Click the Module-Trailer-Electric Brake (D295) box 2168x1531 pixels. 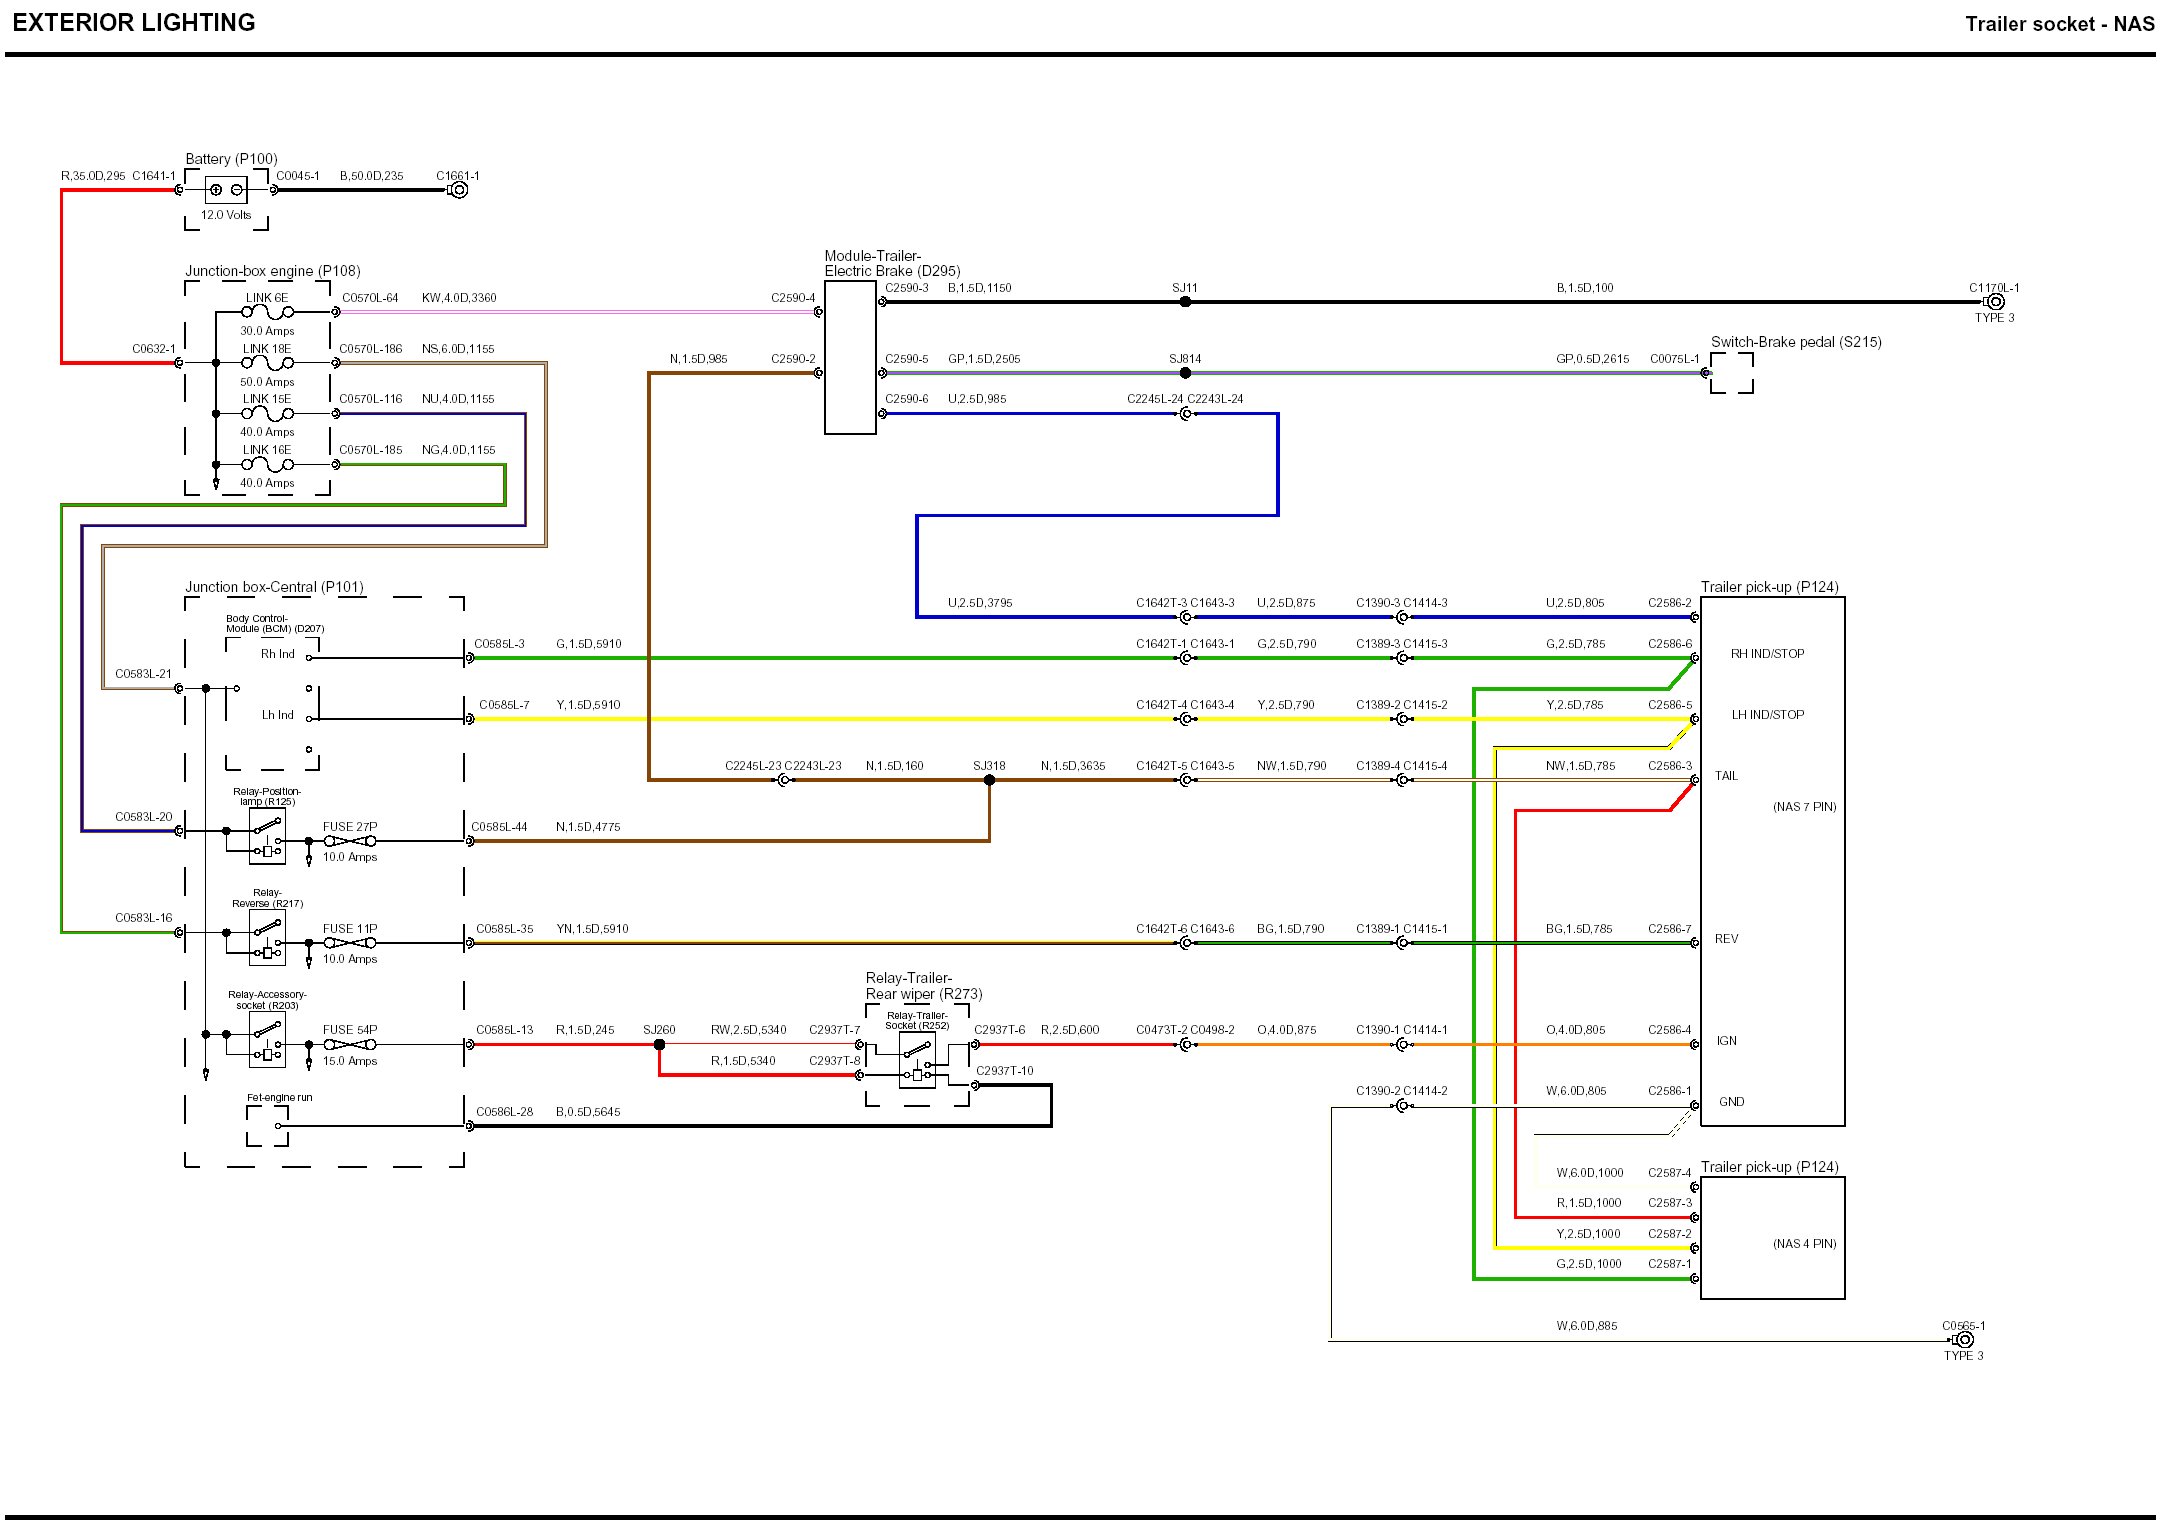coord(850,357)
